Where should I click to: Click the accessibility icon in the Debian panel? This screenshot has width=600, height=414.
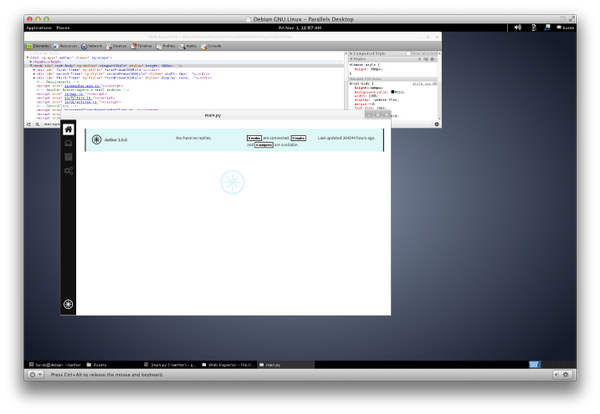point(534,28)
